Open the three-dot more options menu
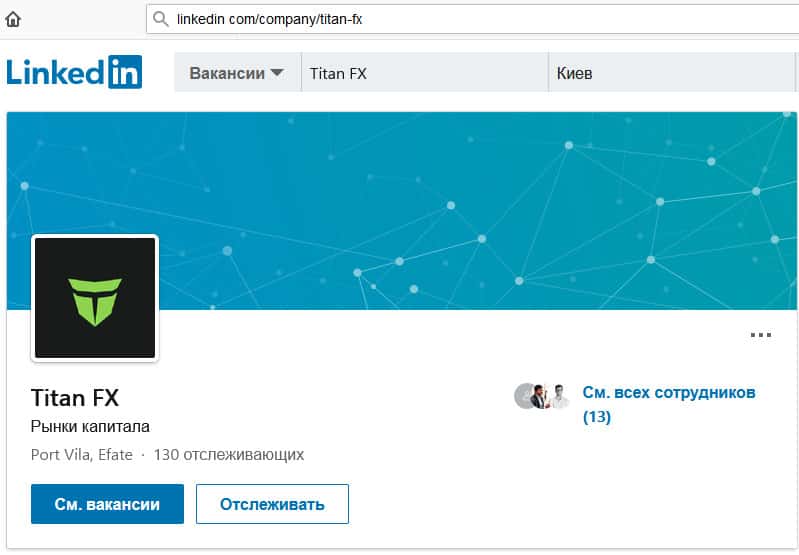Screen dimensions: 799x555 (x=760, y=335)
